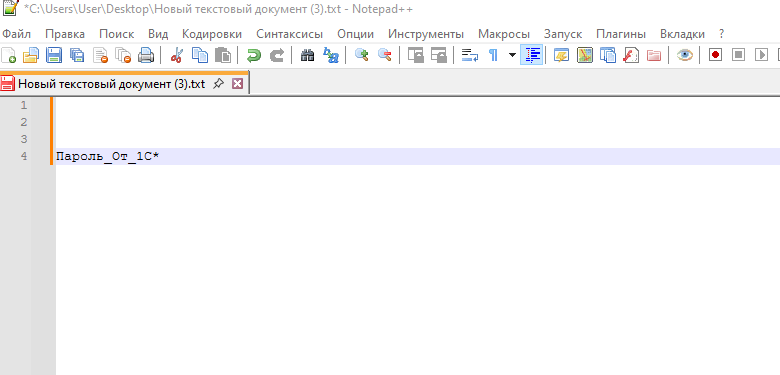Open the Function List panel icon
The width and height of the screenshot is (780, 375).
coord(631,55)
